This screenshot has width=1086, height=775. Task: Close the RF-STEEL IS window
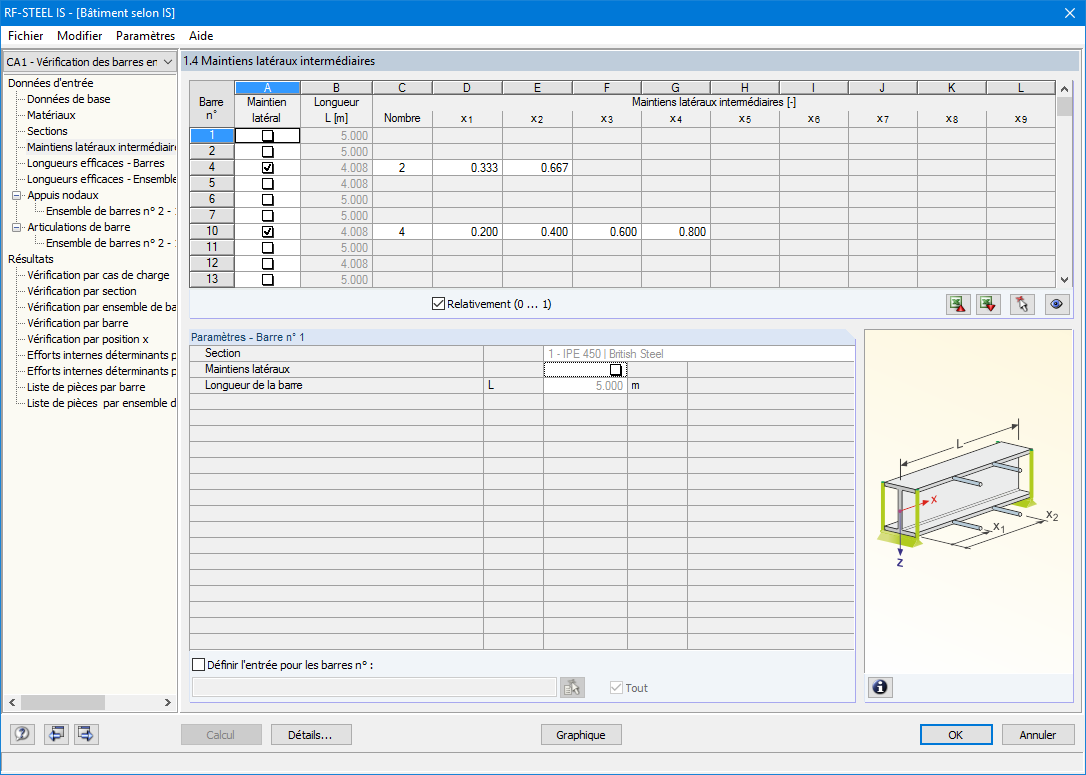1069,12
